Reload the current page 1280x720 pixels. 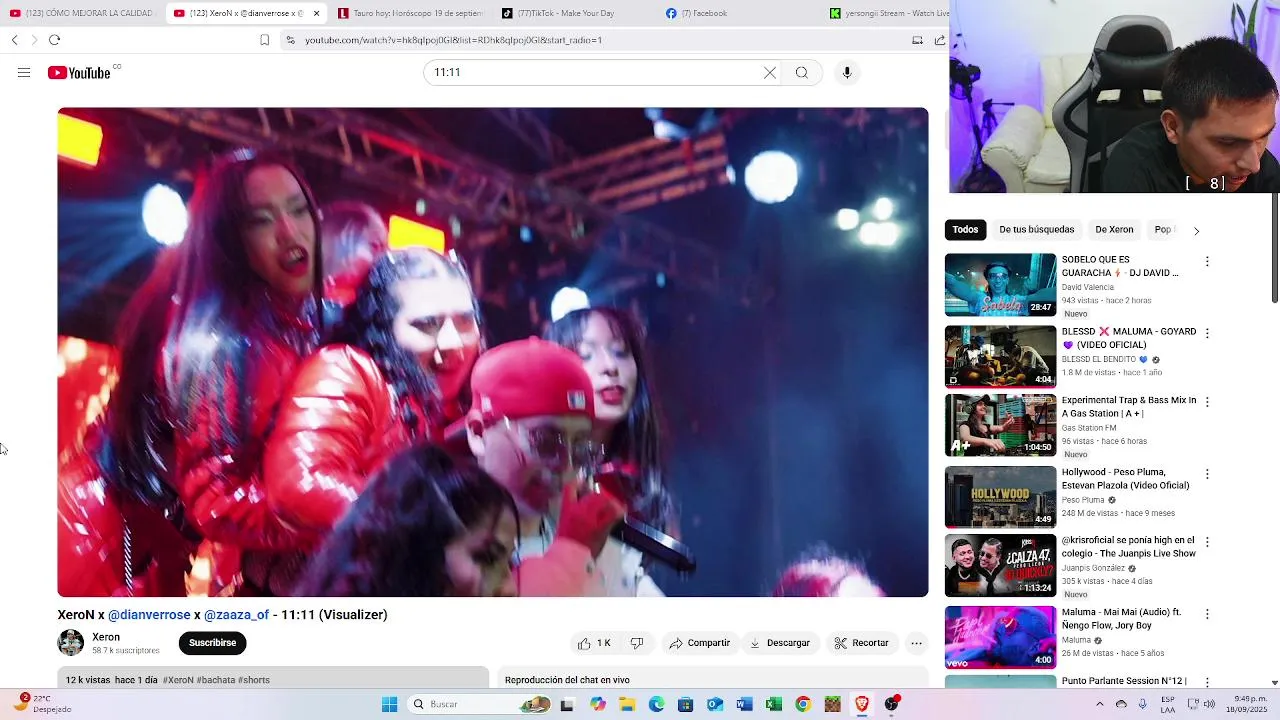click(54, 40)
